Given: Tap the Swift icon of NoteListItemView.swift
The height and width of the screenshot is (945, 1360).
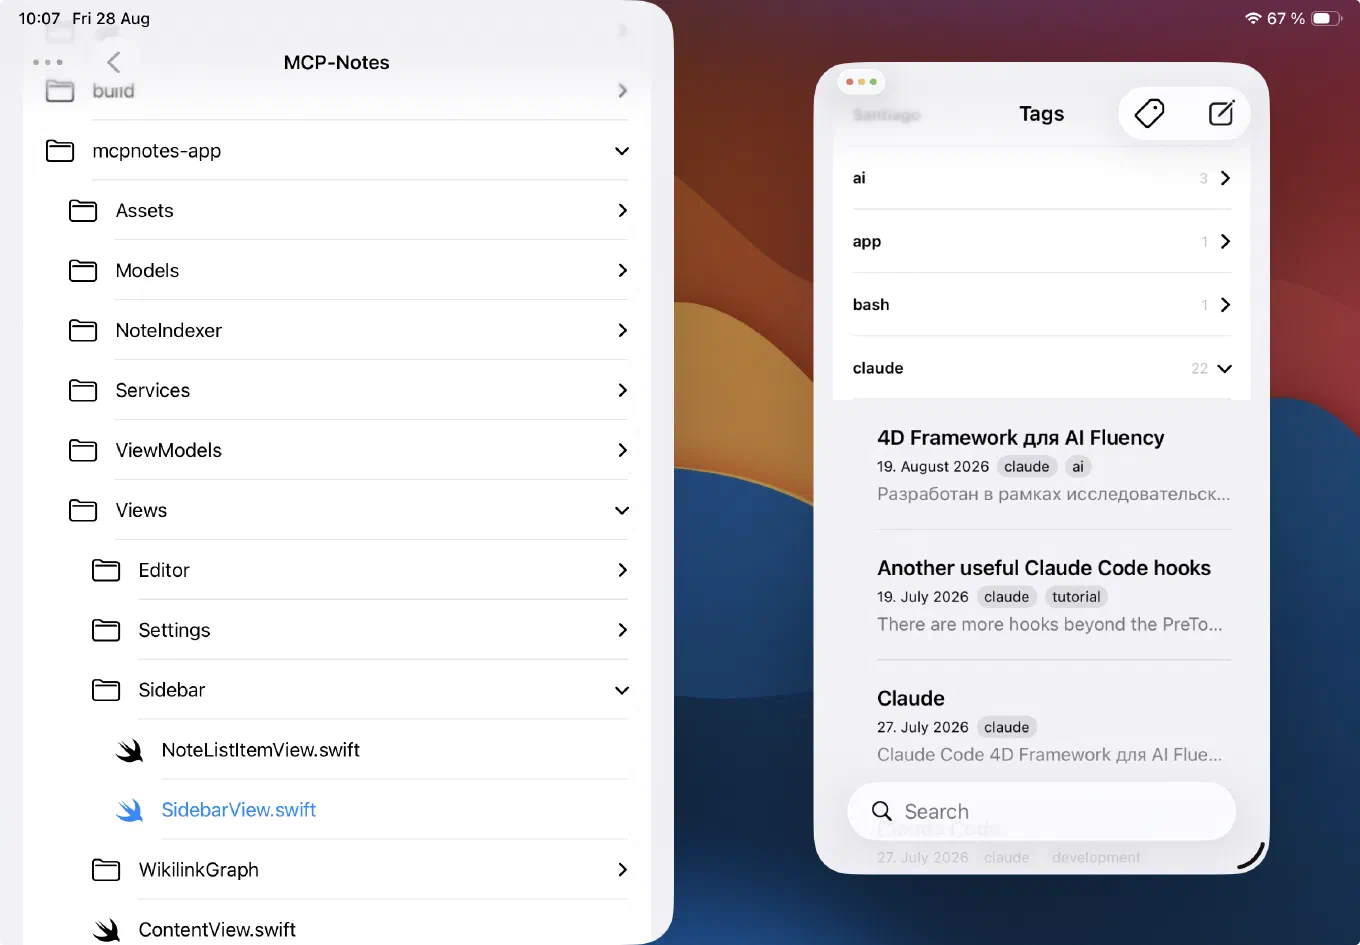Looking at the screenshot, I should coord(129,751).
